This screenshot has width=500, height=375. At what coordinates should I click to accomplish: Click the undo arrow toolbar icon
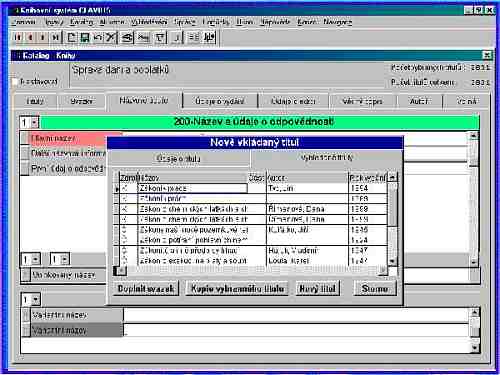click(98, 37)
